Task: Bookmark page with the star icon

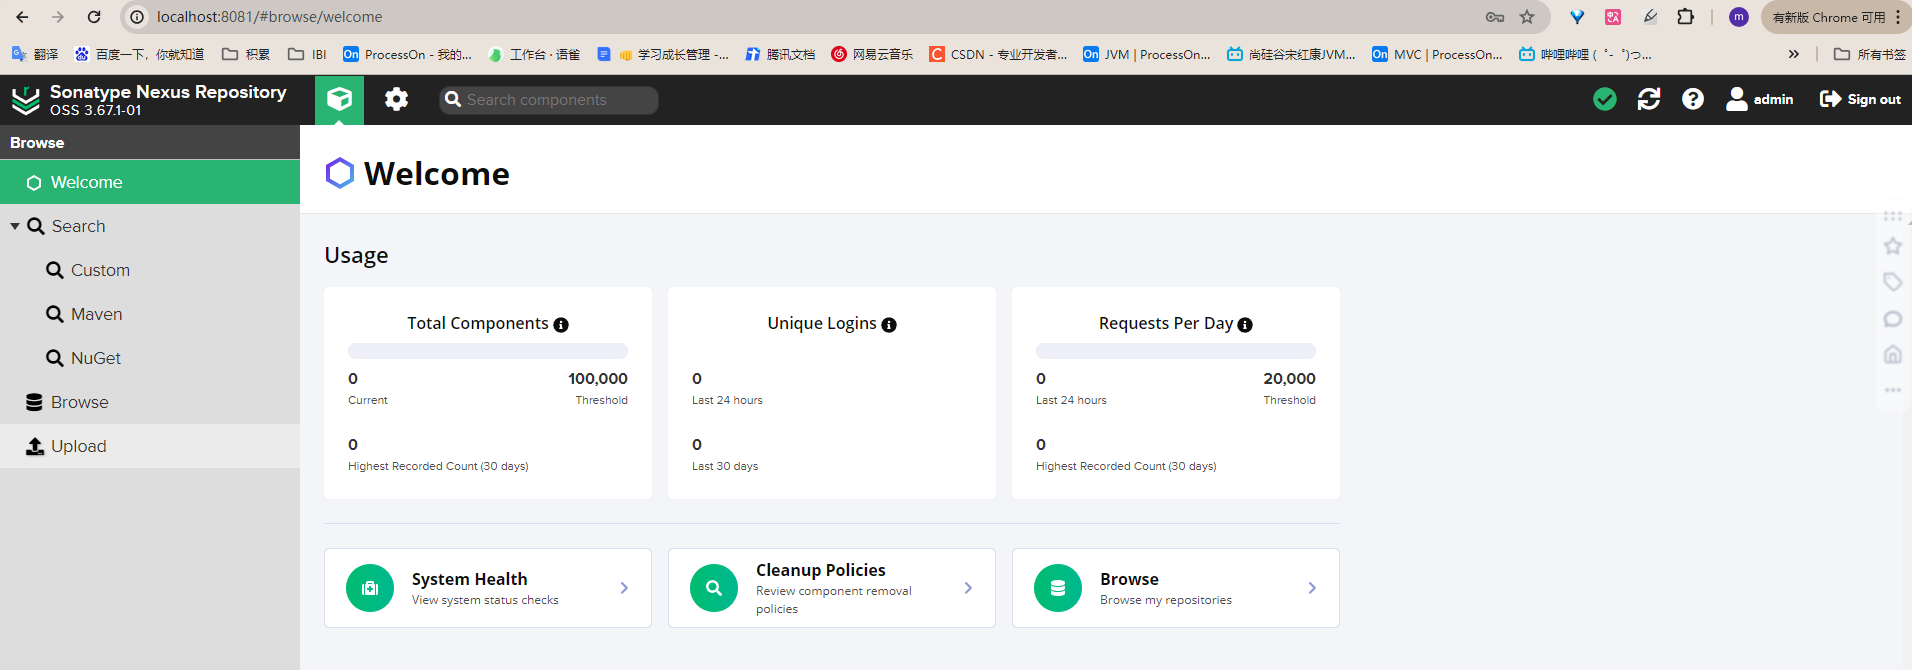Action: click(x=1527, y=17)
